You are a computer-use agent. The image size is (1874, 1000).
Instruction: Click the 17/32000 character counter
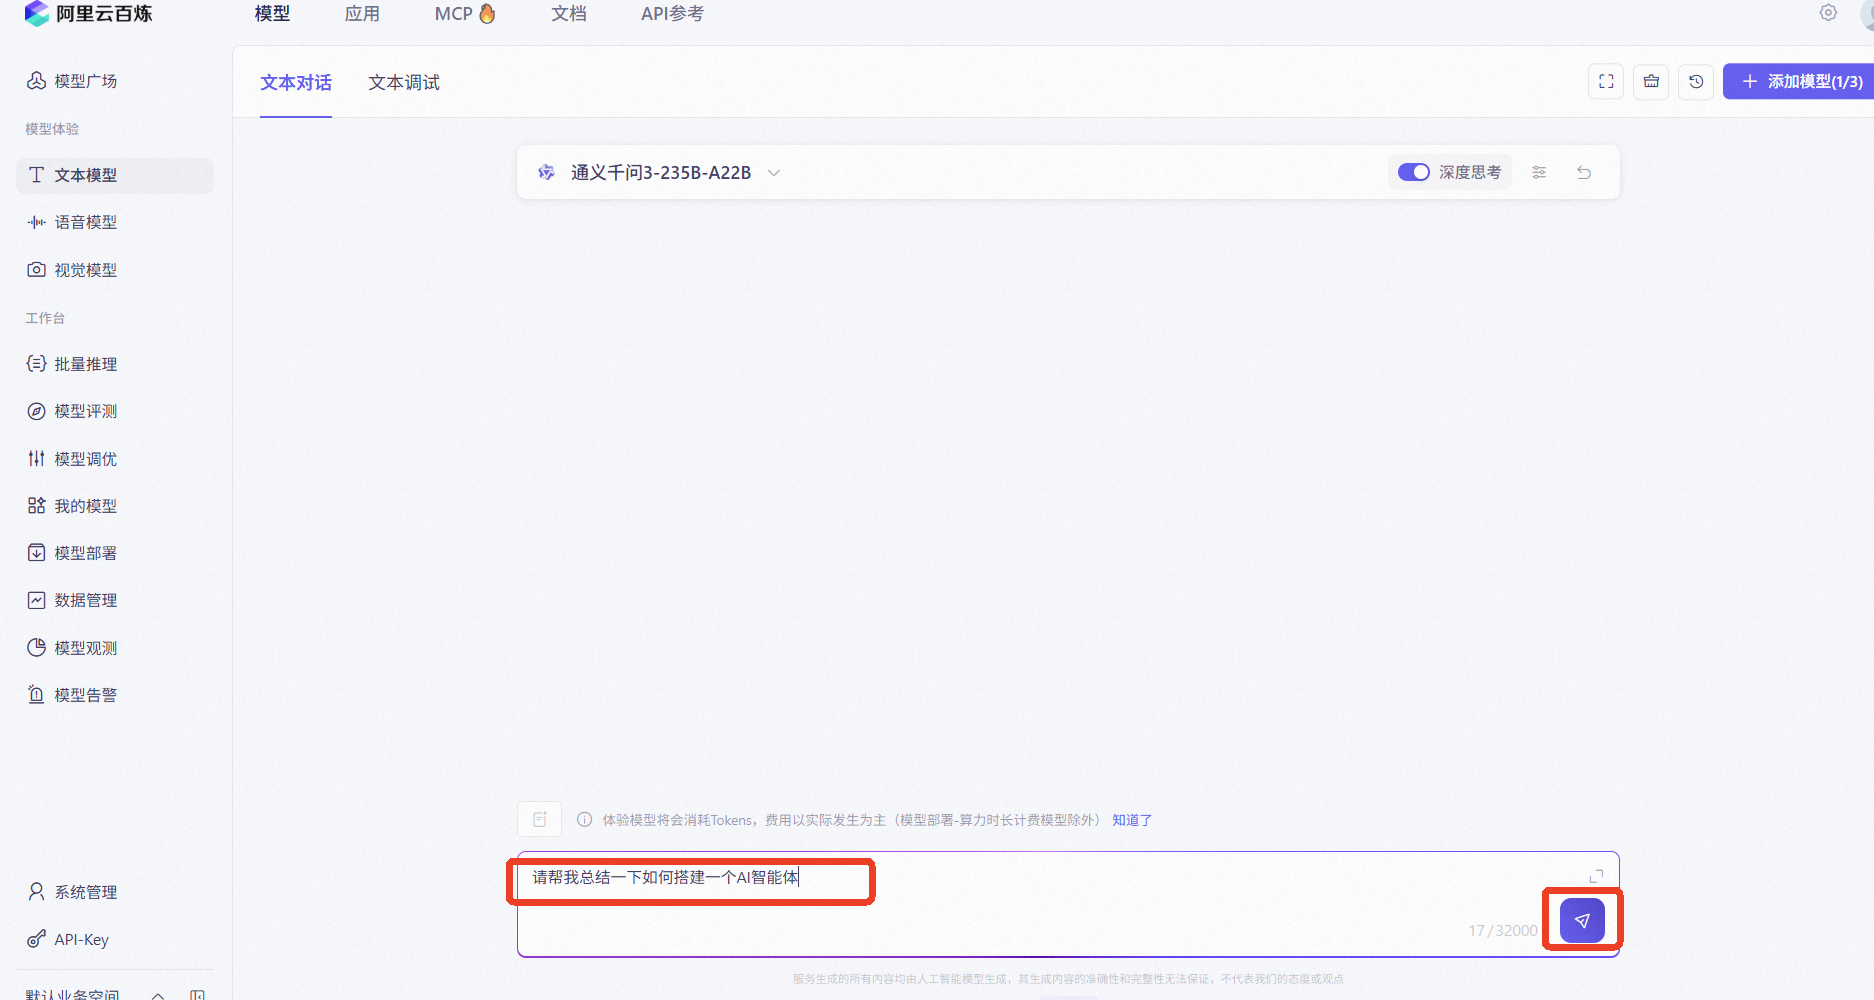click(x=1502, y=930)
